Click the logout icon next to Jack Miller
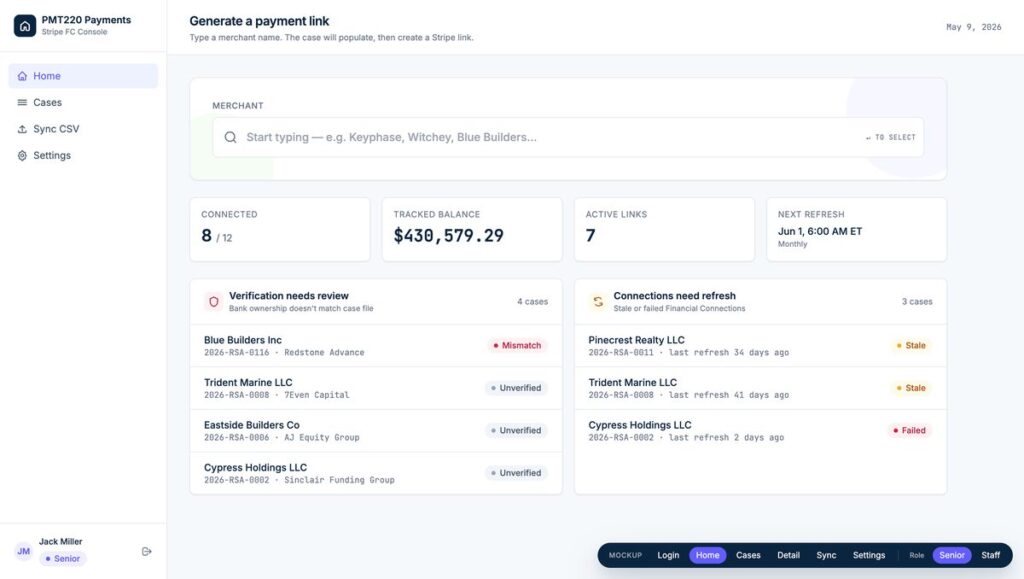The width and height of the screenshot is (1024, 579). pyautogui.click(x=147, y=552)
